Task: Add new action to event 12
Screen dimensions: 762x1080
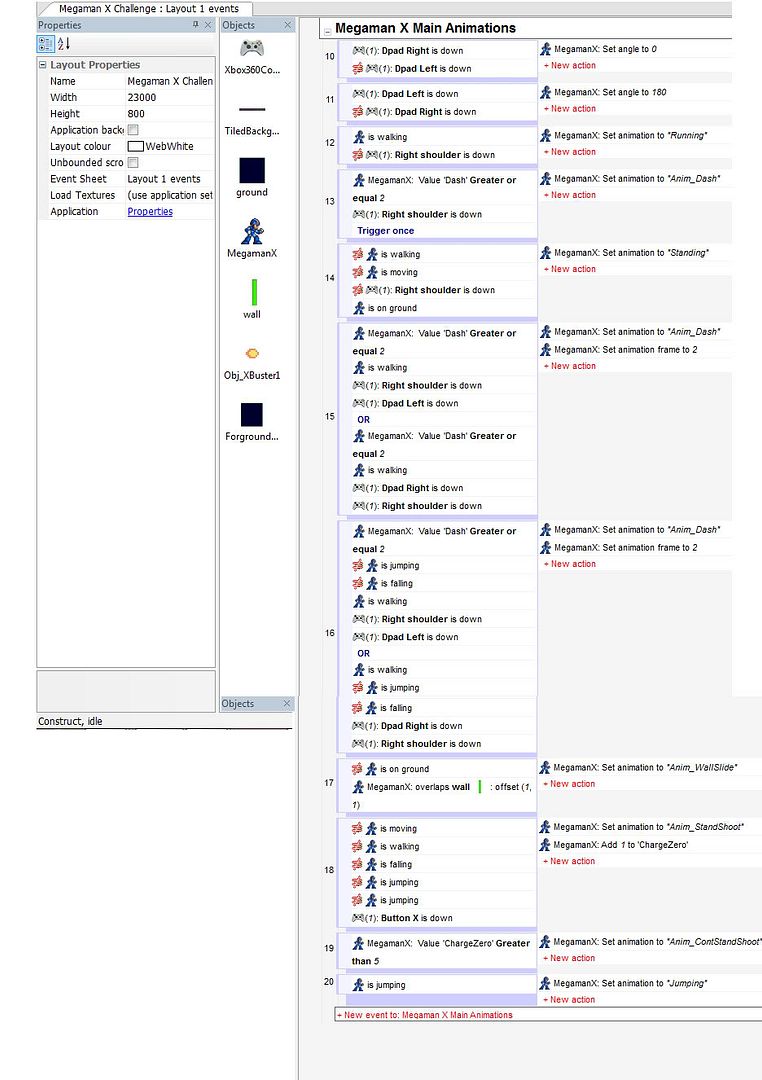Action: tap(570, 152)
